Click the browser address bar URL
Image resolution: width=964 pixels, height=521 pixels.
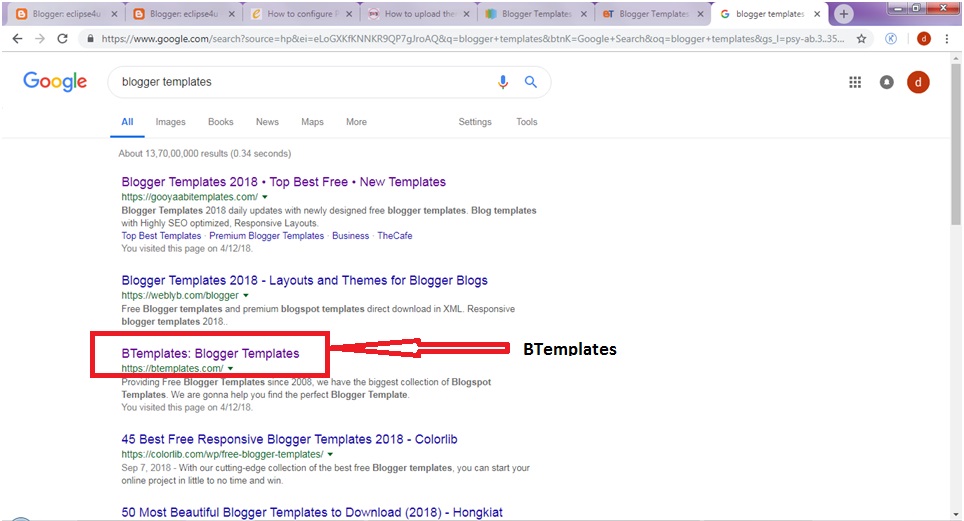coord(472,39)
